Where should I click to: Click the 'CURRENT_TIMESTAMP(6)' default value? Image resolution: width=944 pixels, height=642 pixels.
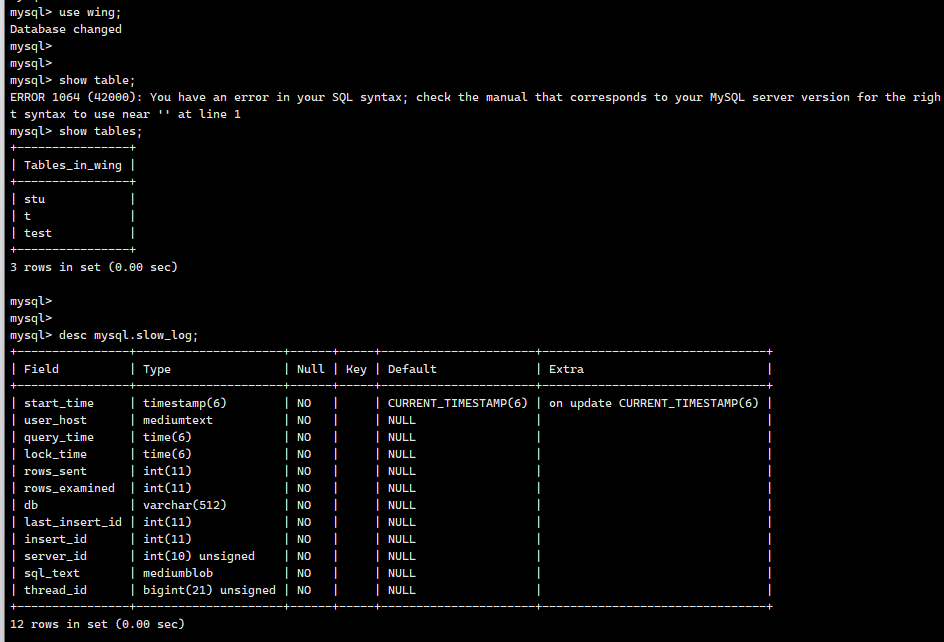(x=458, y=403)
